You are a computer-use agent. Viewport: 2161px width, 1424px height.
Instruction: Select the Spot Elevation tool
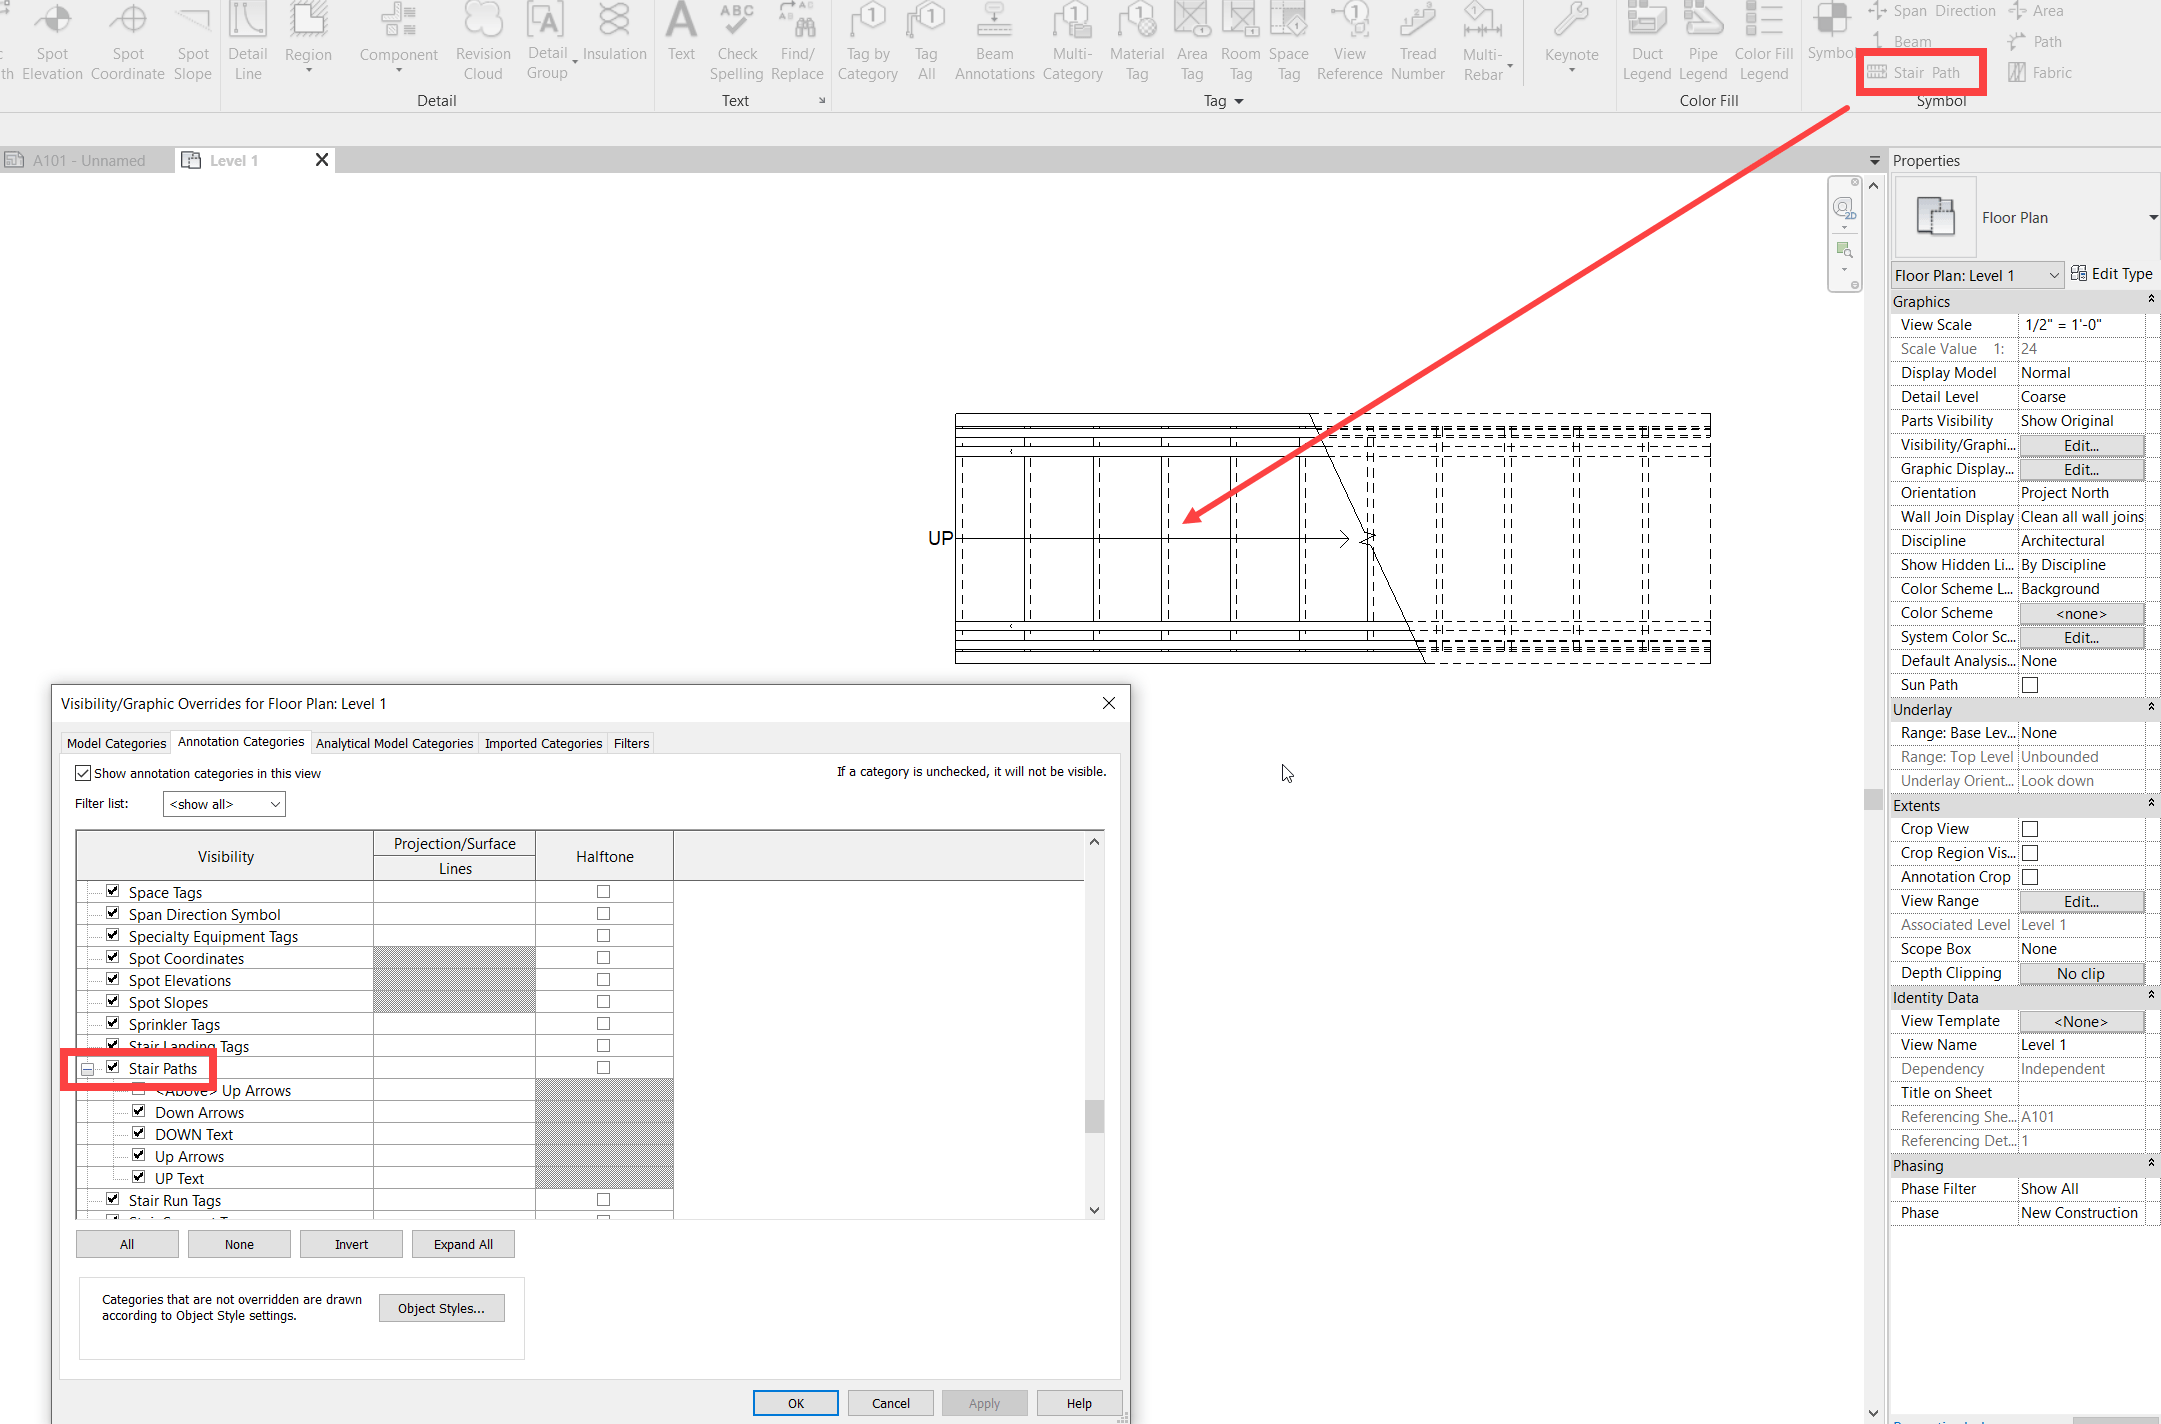pyautogui.click(x=52, y=42)
